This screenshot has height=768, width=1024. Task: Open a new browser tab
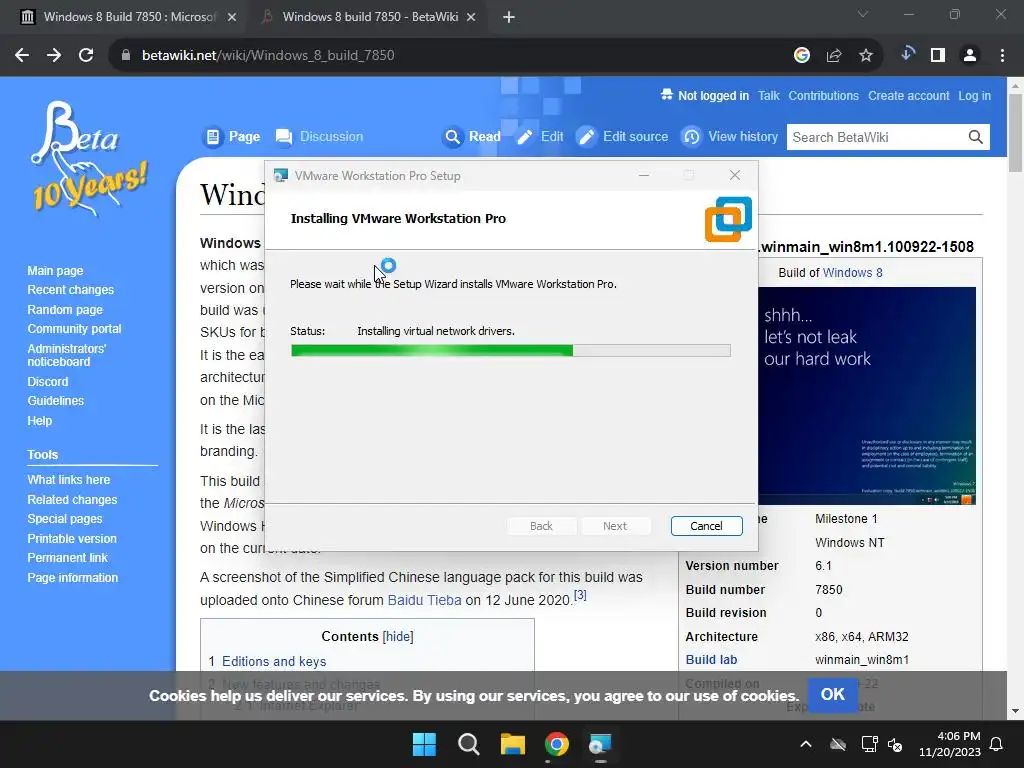509,17
